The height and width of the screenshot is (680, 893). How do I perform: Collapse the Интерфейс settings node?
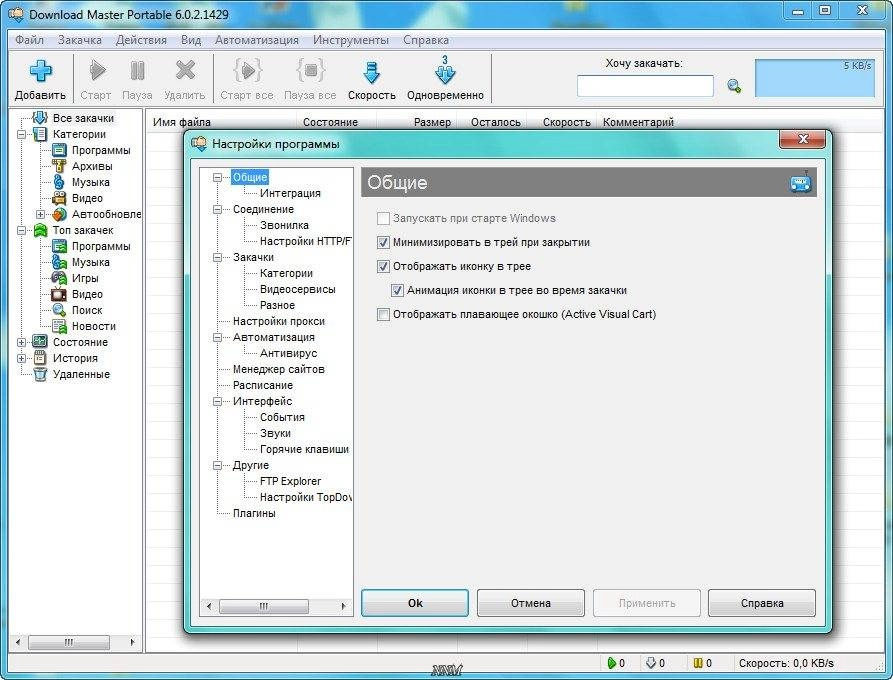point(217,401)
